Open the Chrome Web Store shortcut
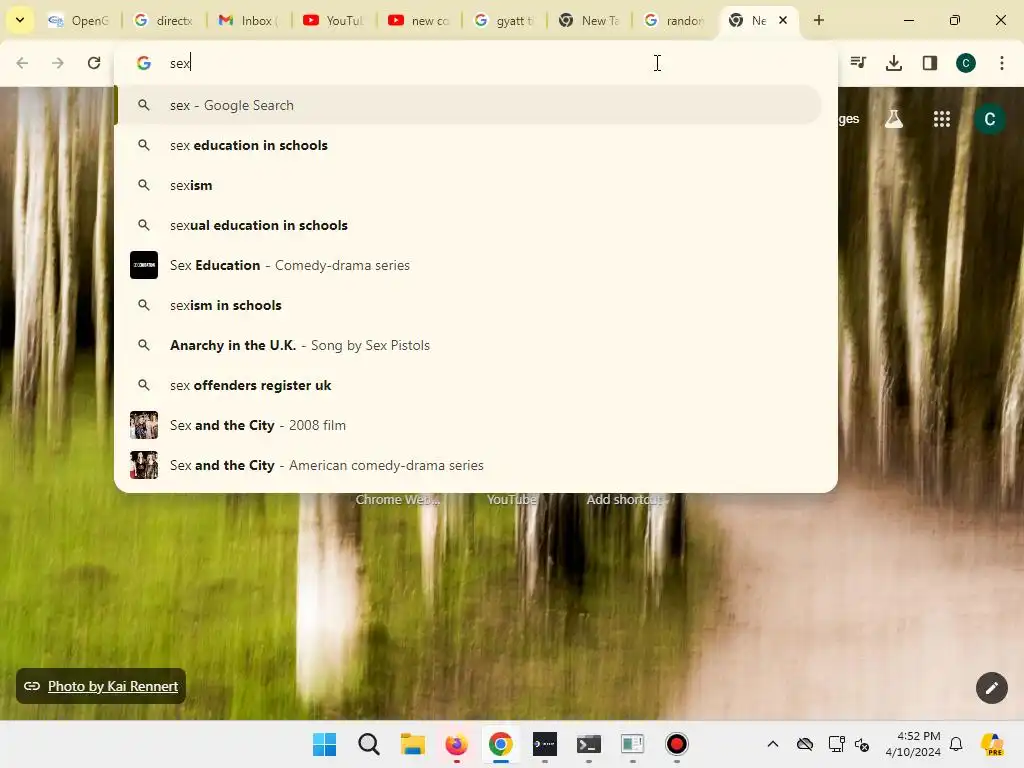Image resolution: width=1024 pixels, height=768 pixels. point(398,500)
